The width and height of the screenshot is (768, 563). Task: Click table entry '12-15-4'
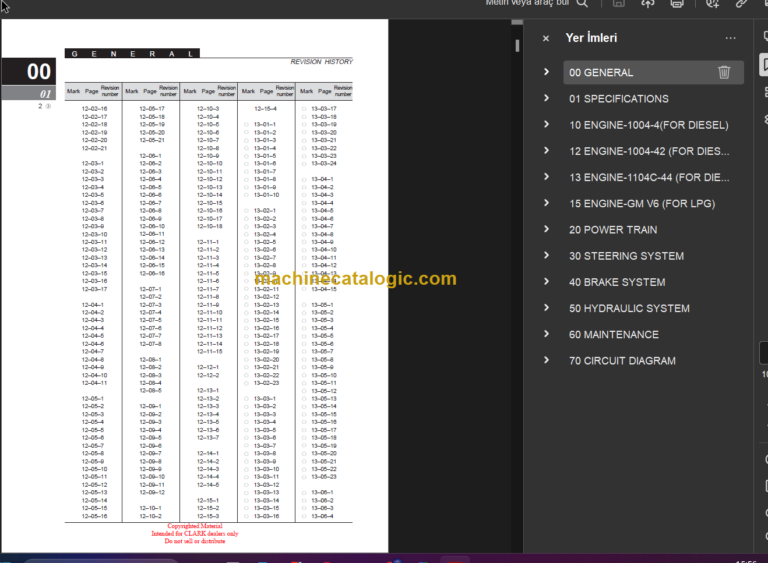tap(265, 109)
